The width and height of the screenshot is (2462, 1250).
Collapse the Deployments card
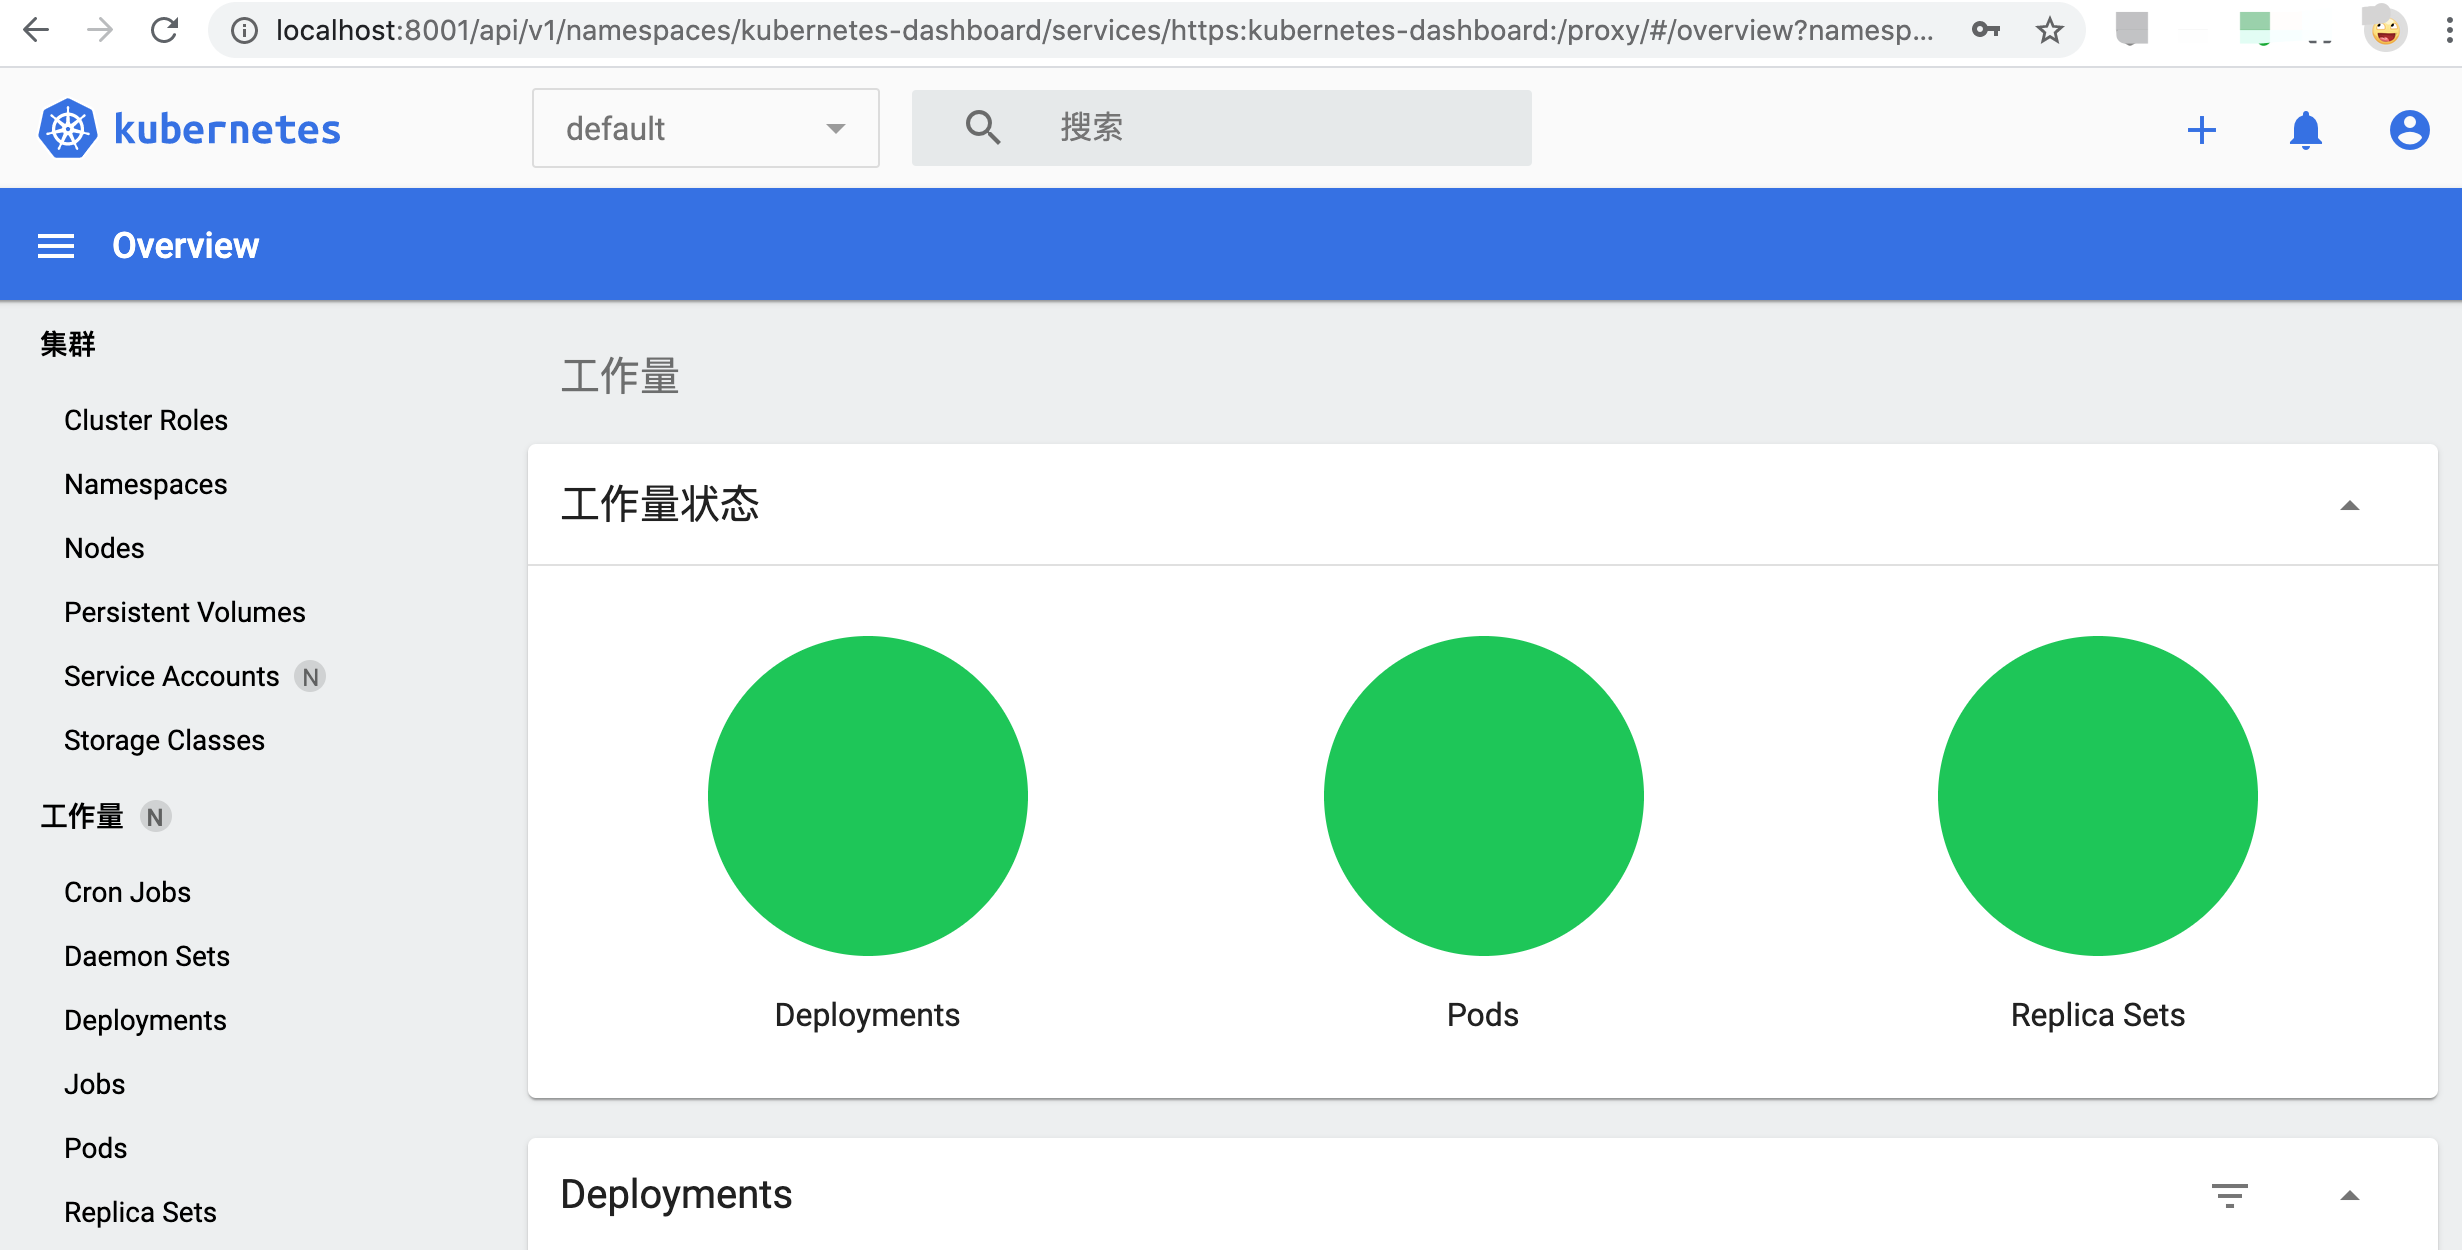(2349, 1196)
